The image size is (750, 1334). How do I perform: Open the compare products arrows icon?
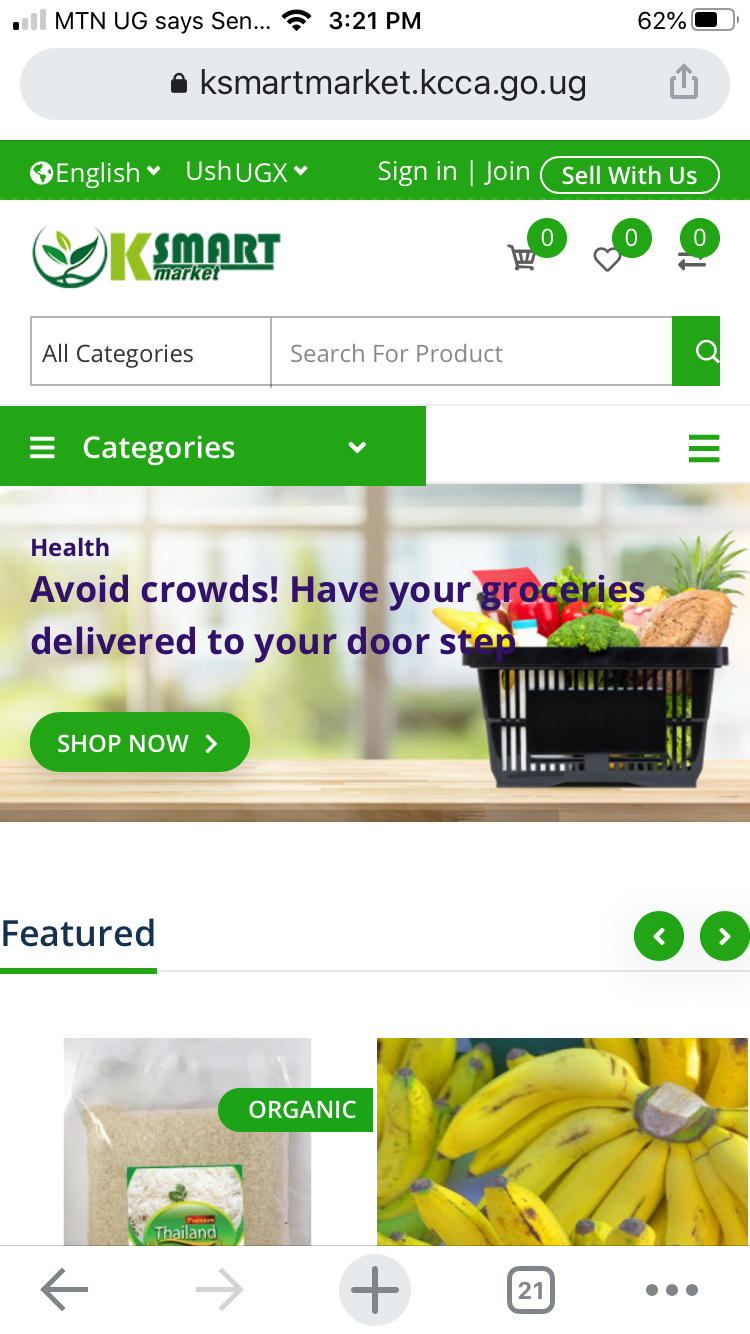(x=692, y=260)
